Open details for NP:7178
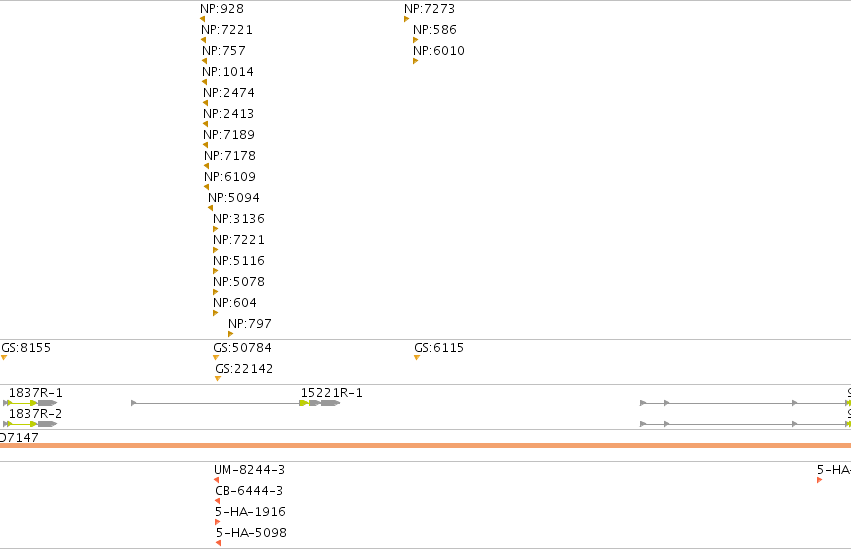The image size is (851, 549). (x=230, y=156)
